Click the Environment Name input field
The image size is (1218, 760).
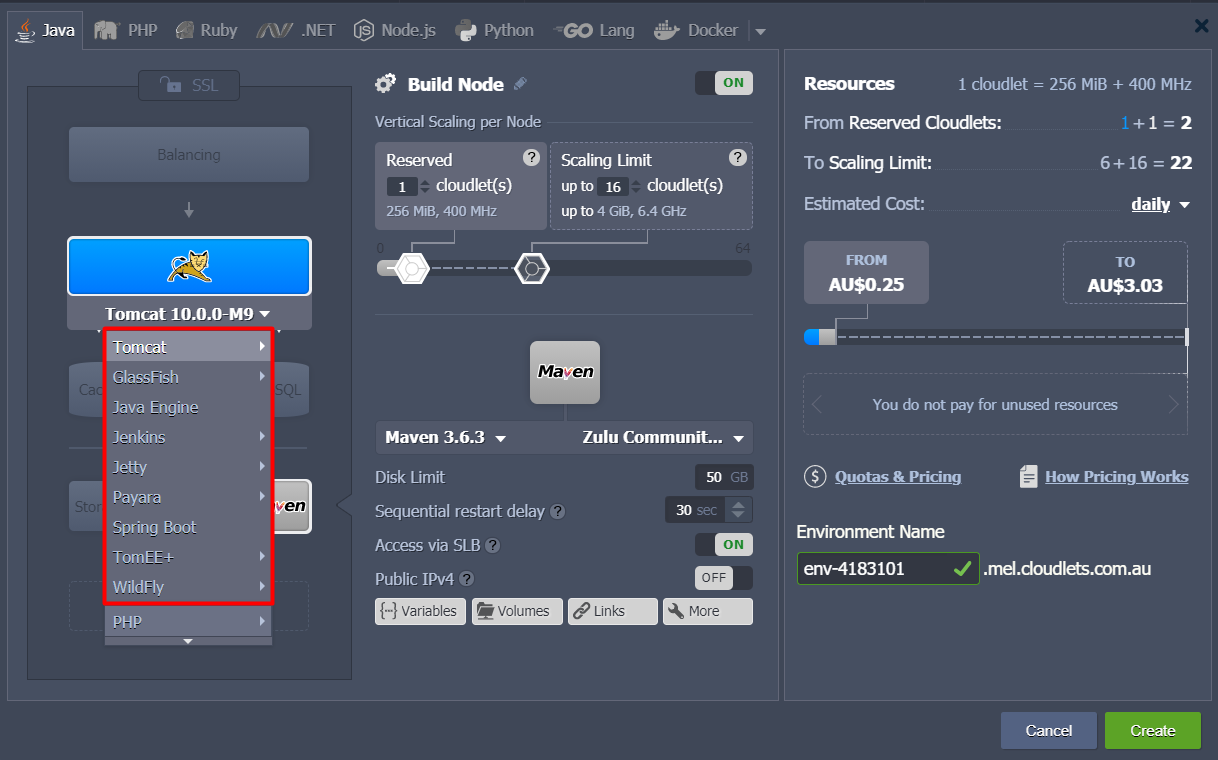[888, 568]
